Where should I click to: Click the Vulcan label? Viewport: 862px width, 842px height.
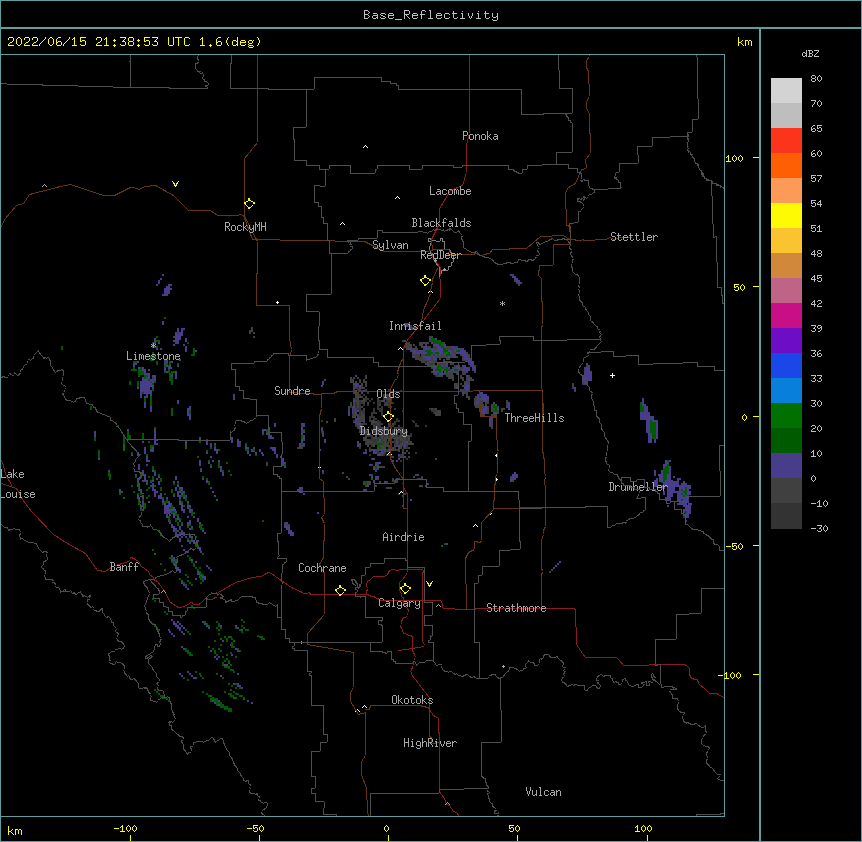[x=543, y=792]
